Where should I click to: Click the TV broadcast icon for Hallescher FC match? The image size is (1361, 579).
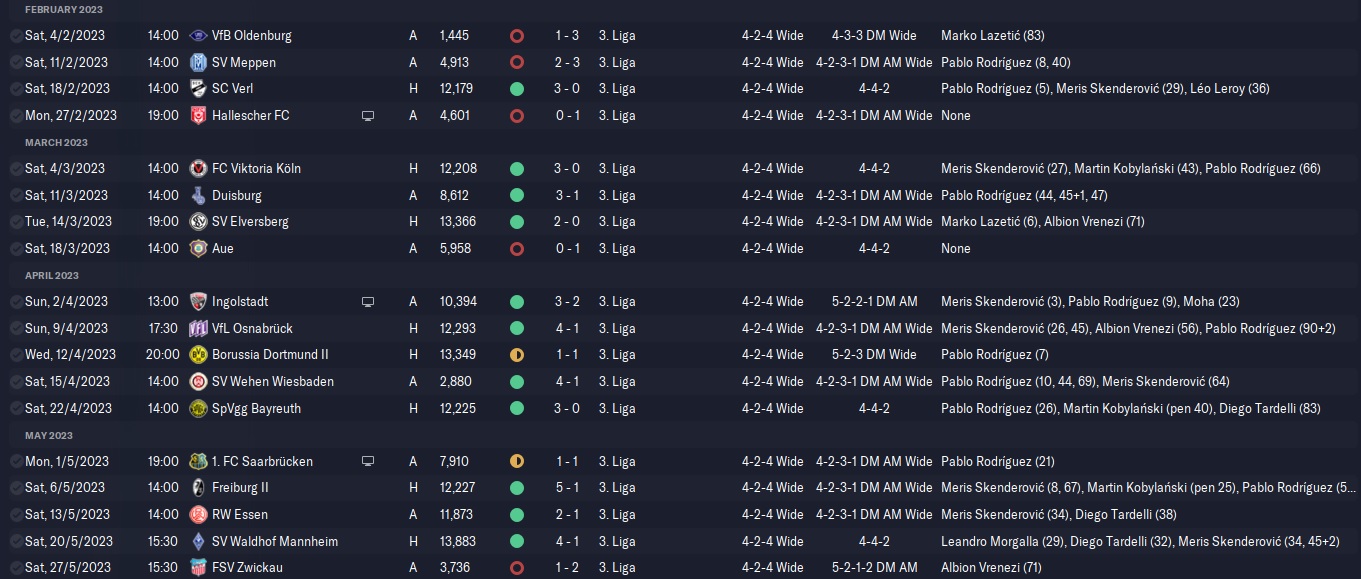[368, 115]
